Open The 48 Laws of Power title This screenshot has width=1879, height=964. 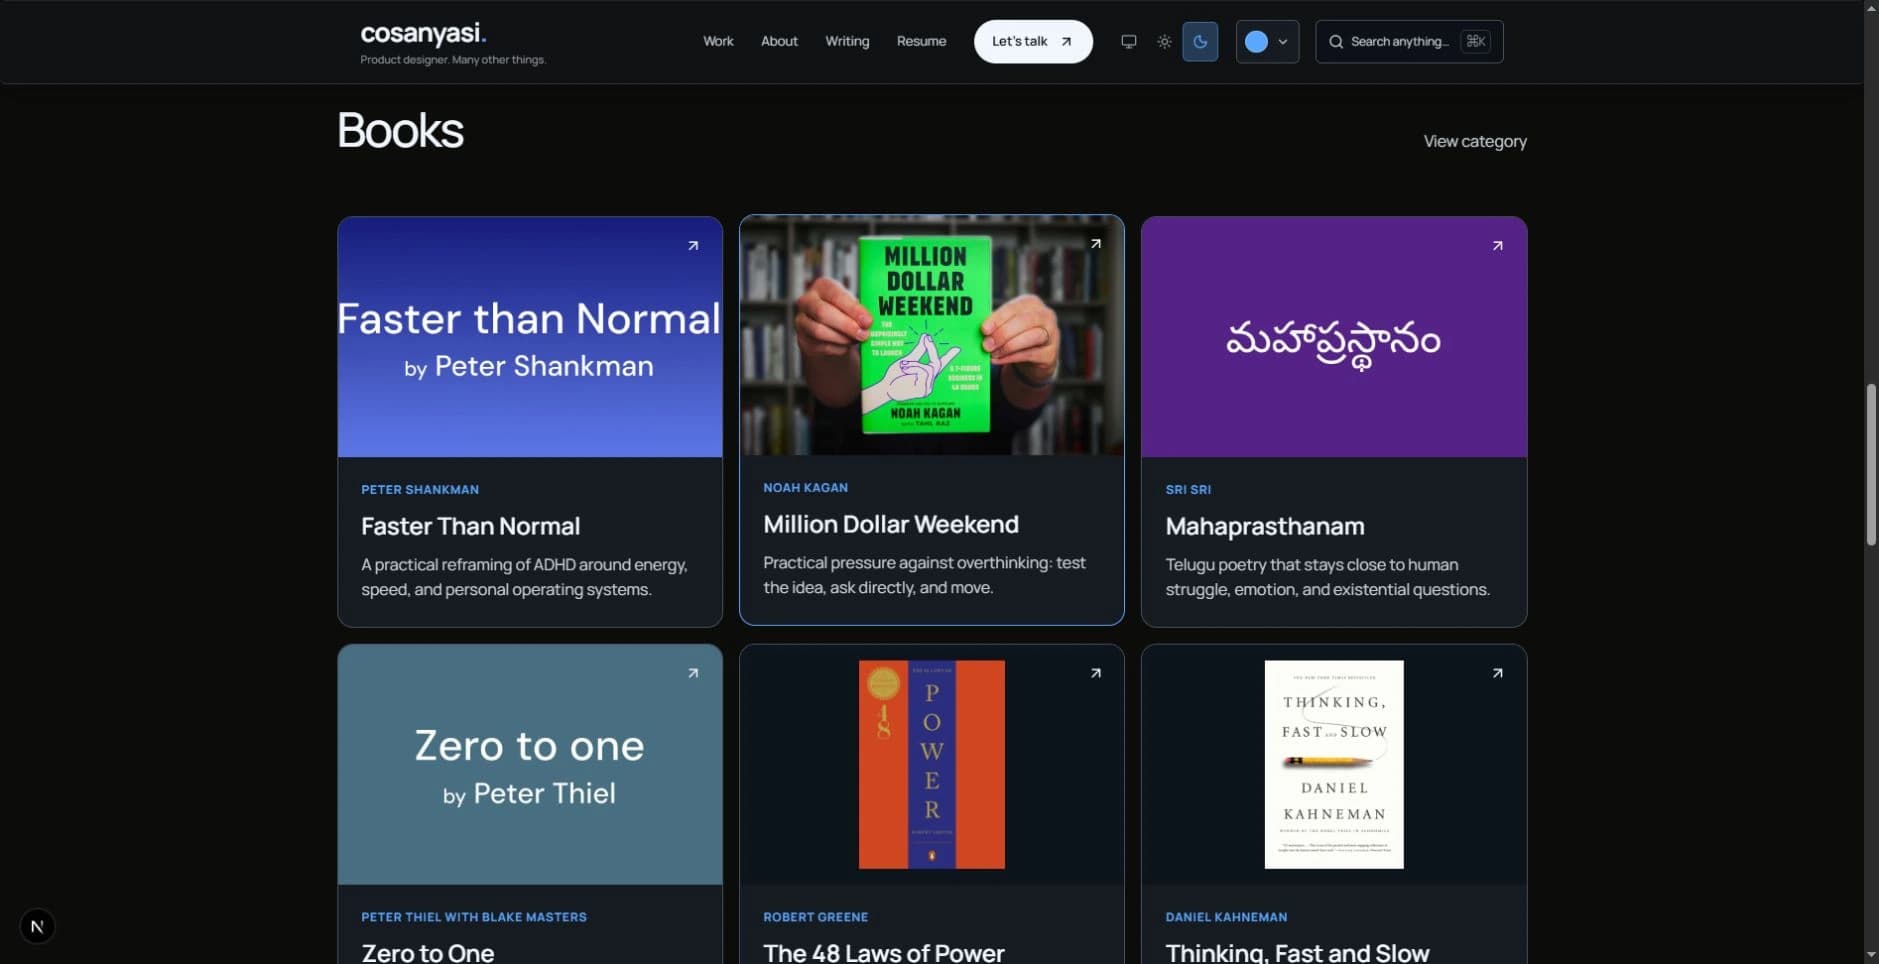click(x=884, y=952)
